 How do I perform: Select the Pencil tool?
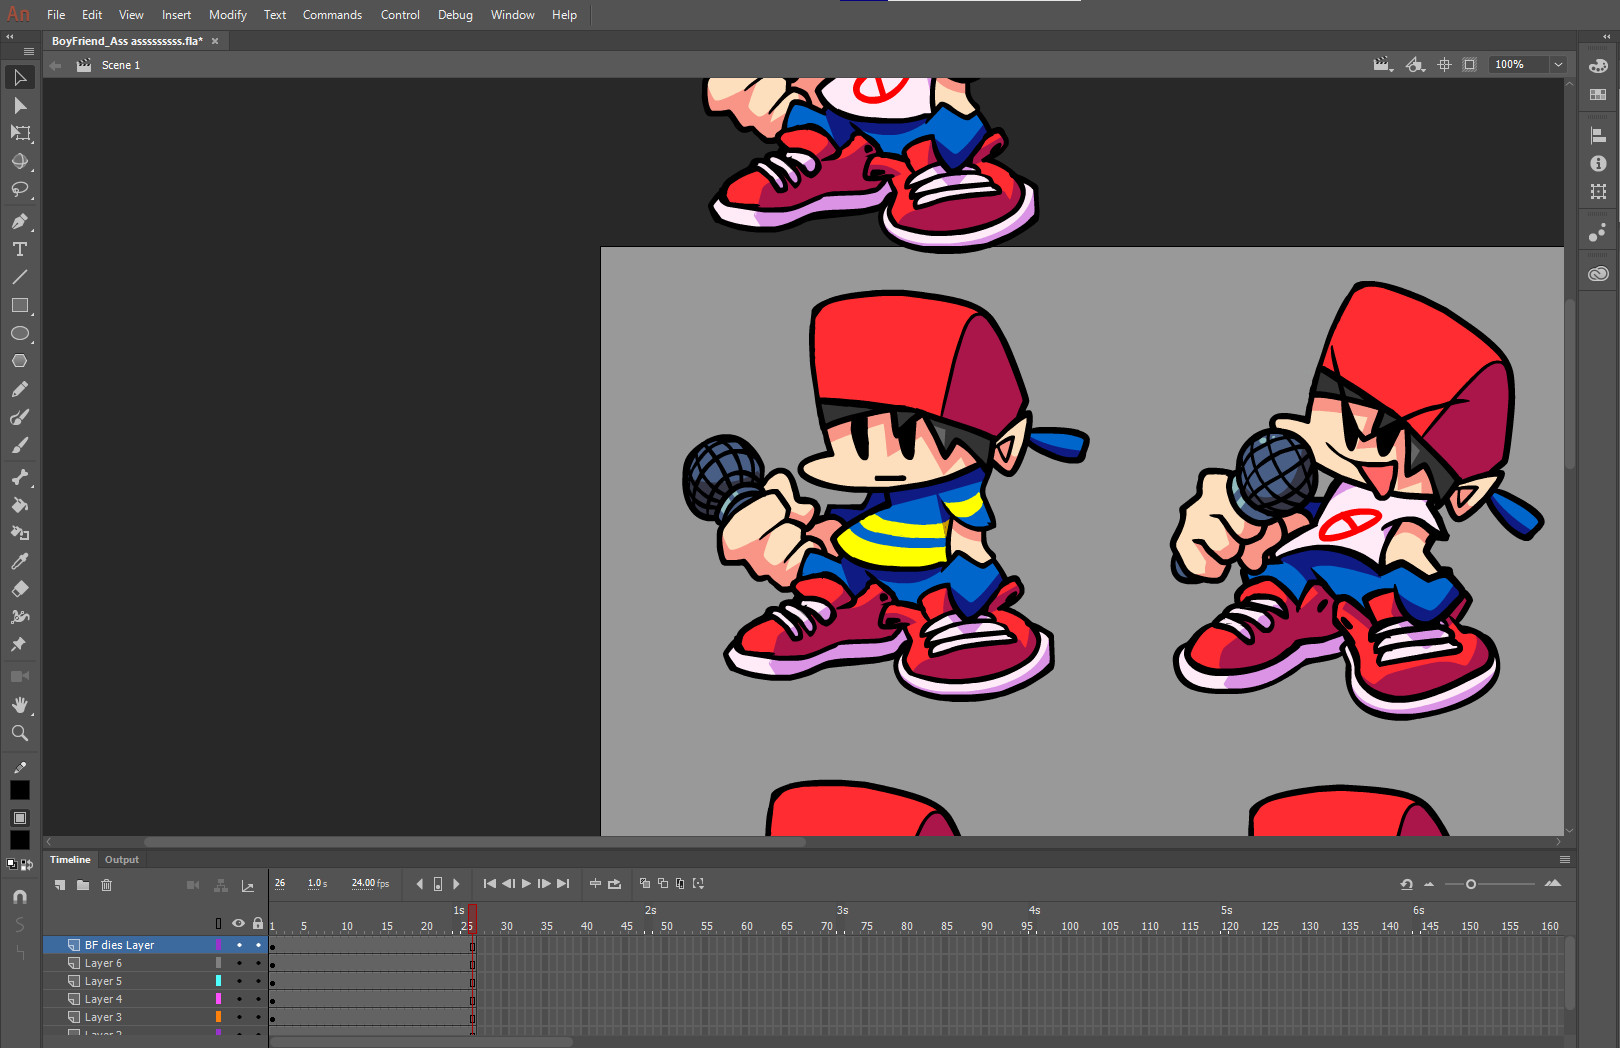point(20,389)
